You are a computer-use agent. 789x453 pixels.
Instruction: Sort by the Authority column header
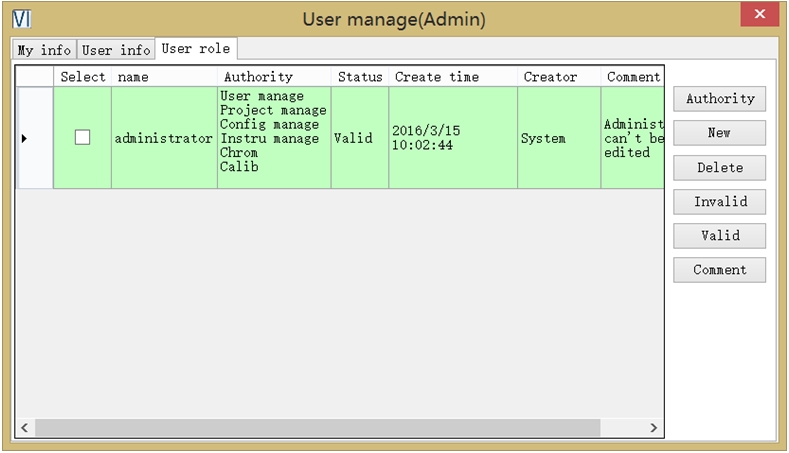258,77
